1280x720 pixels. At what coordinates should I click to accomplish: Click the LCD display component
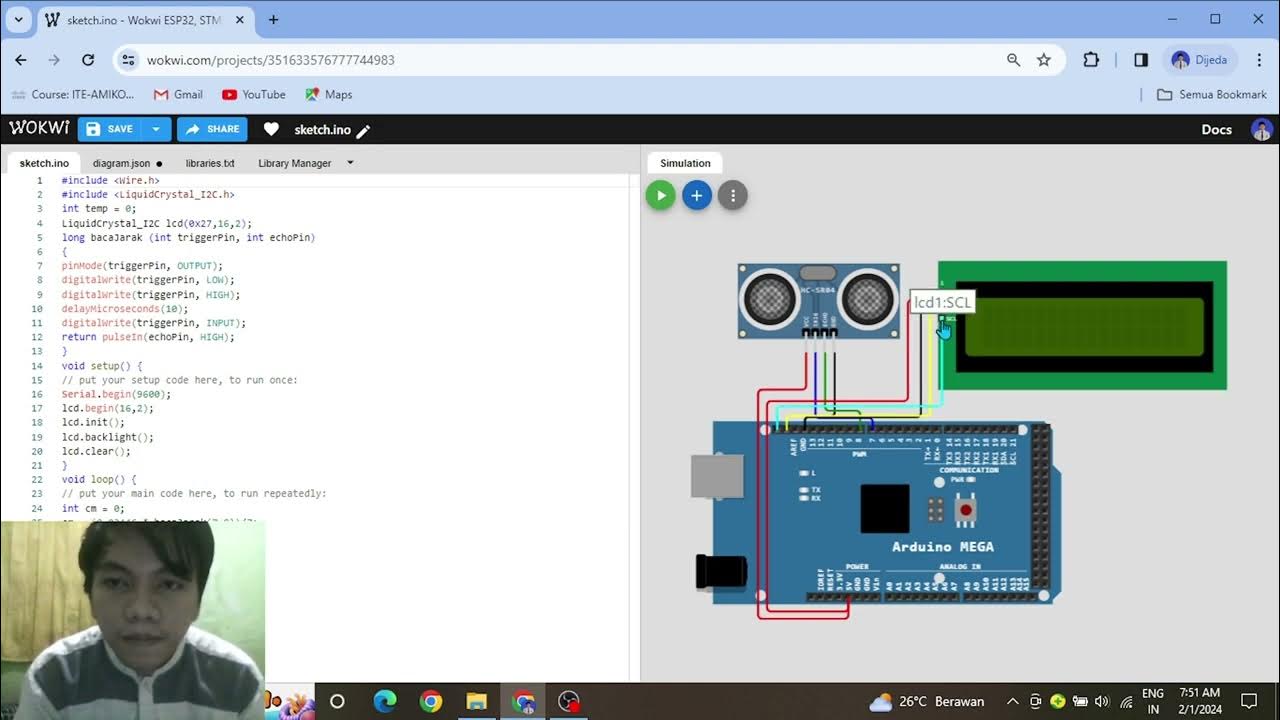click(1082, 325)
